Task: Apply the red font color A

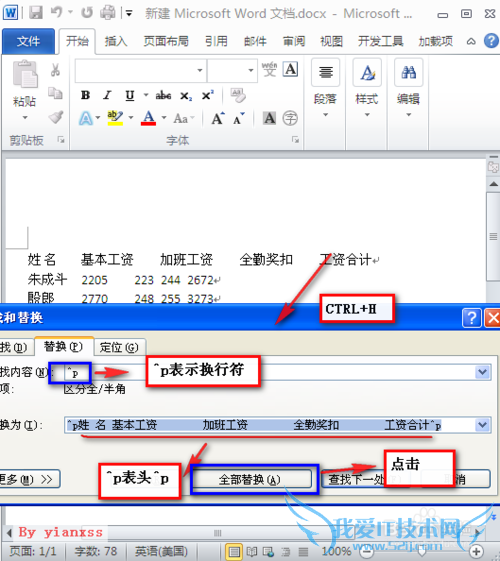Action: click(148, 118)
